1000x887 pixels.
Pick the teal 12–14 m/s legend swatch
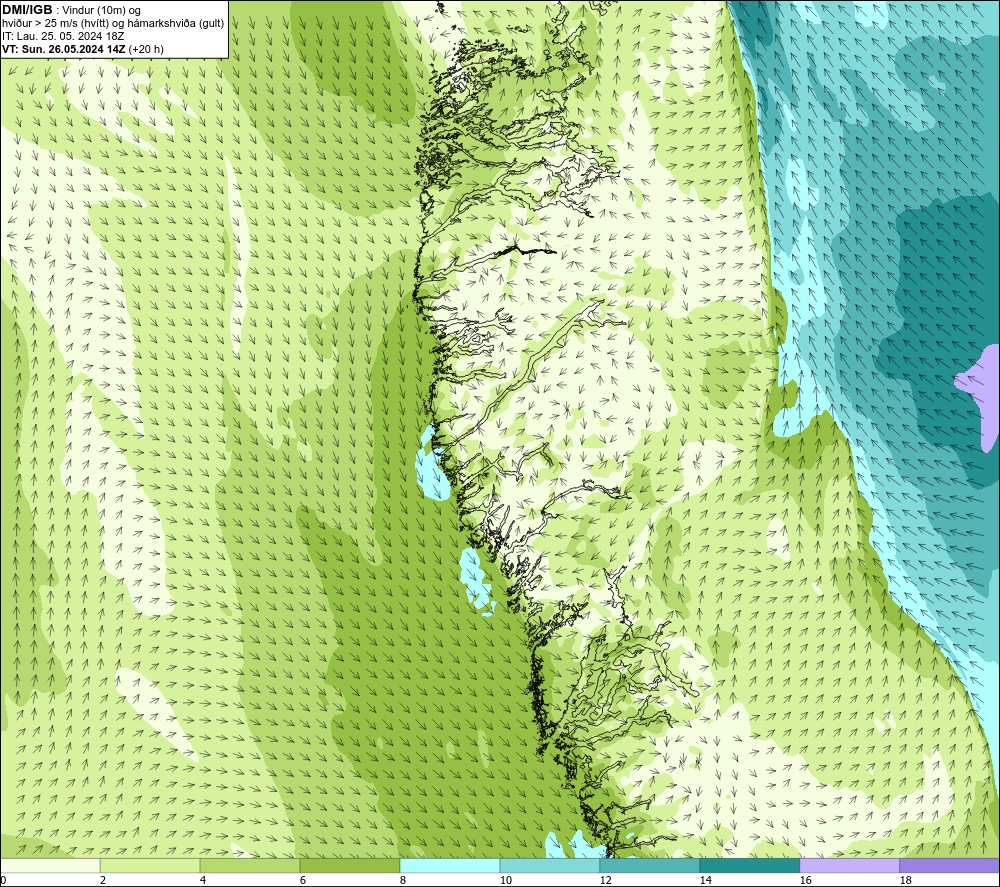(x=650, y=866)
